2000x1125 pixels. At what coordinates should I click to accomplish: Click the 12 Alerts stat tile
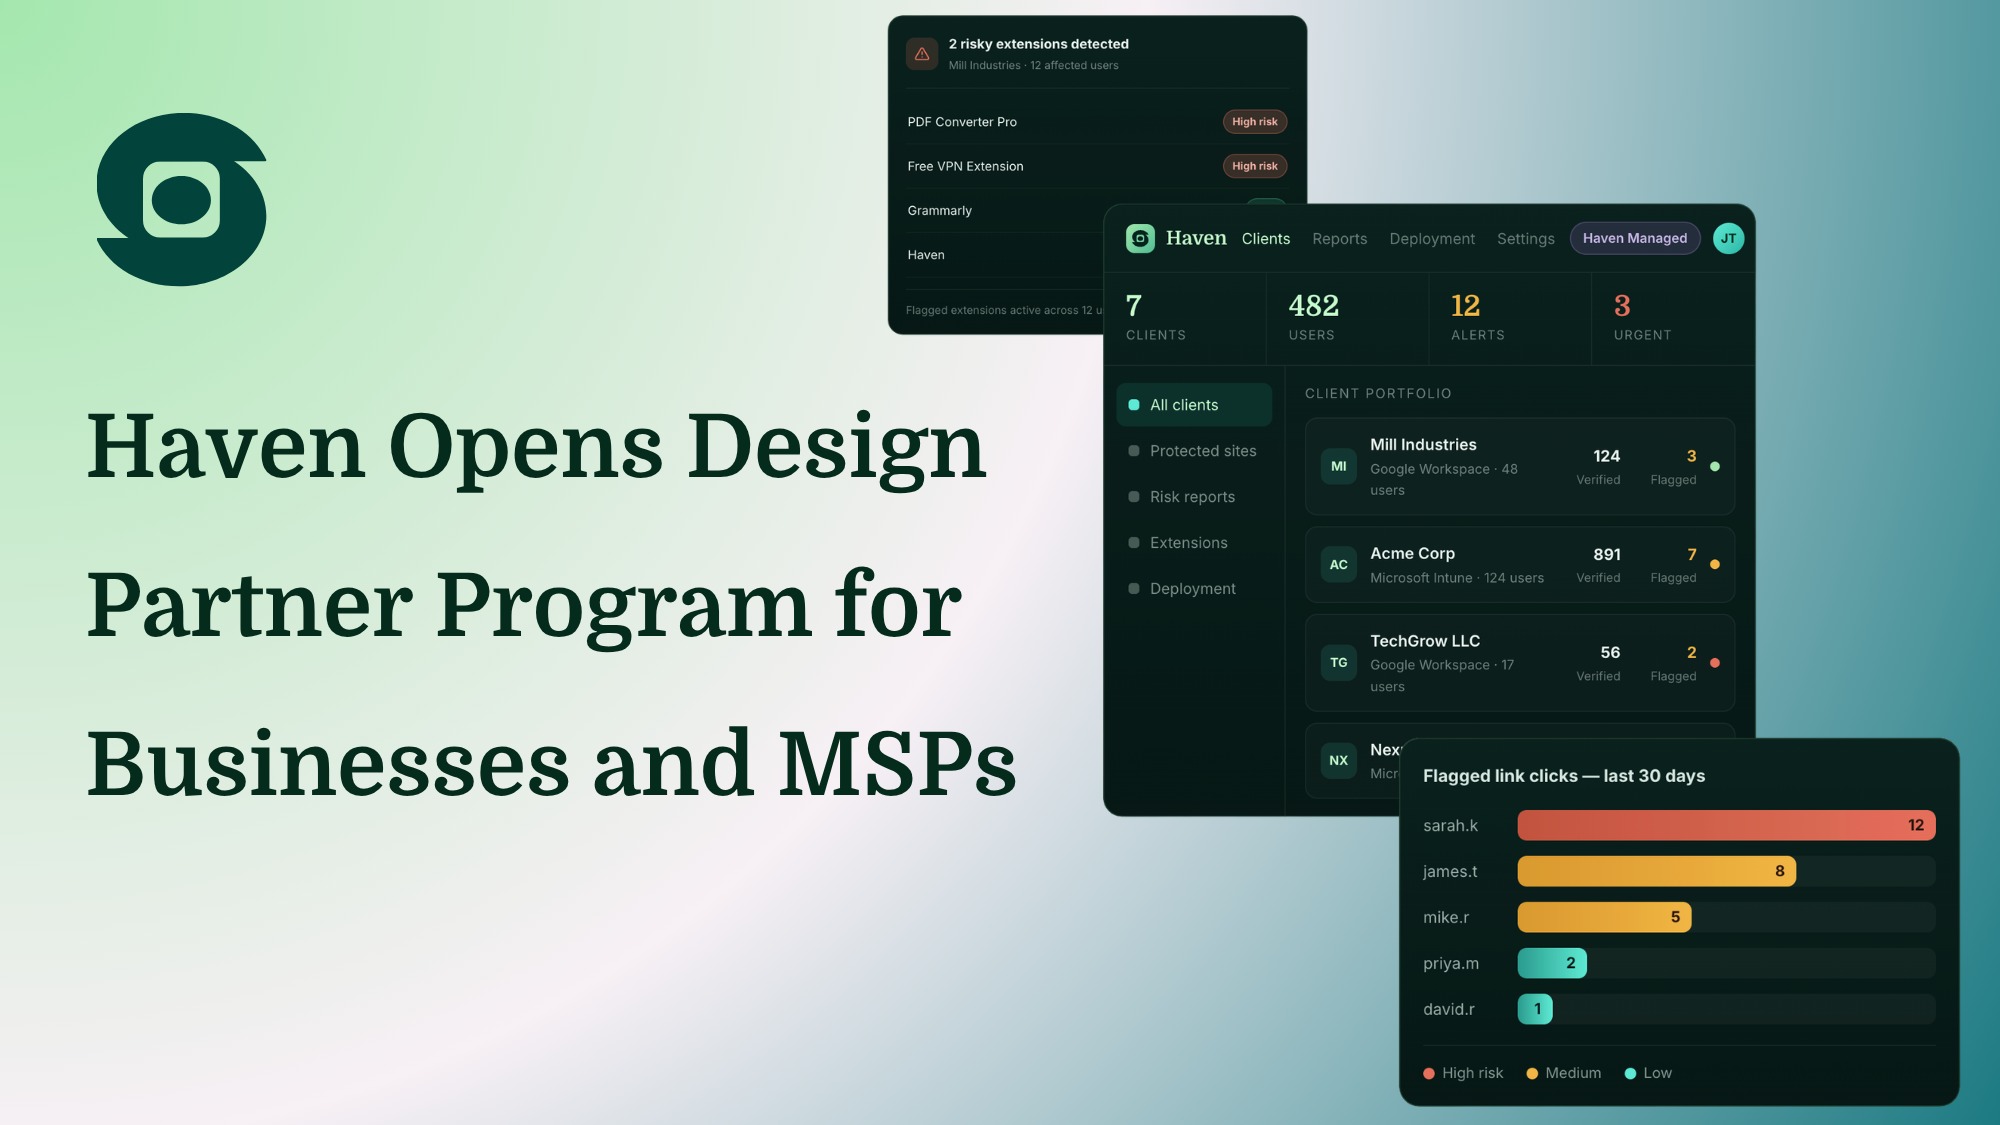(1510, 319)
